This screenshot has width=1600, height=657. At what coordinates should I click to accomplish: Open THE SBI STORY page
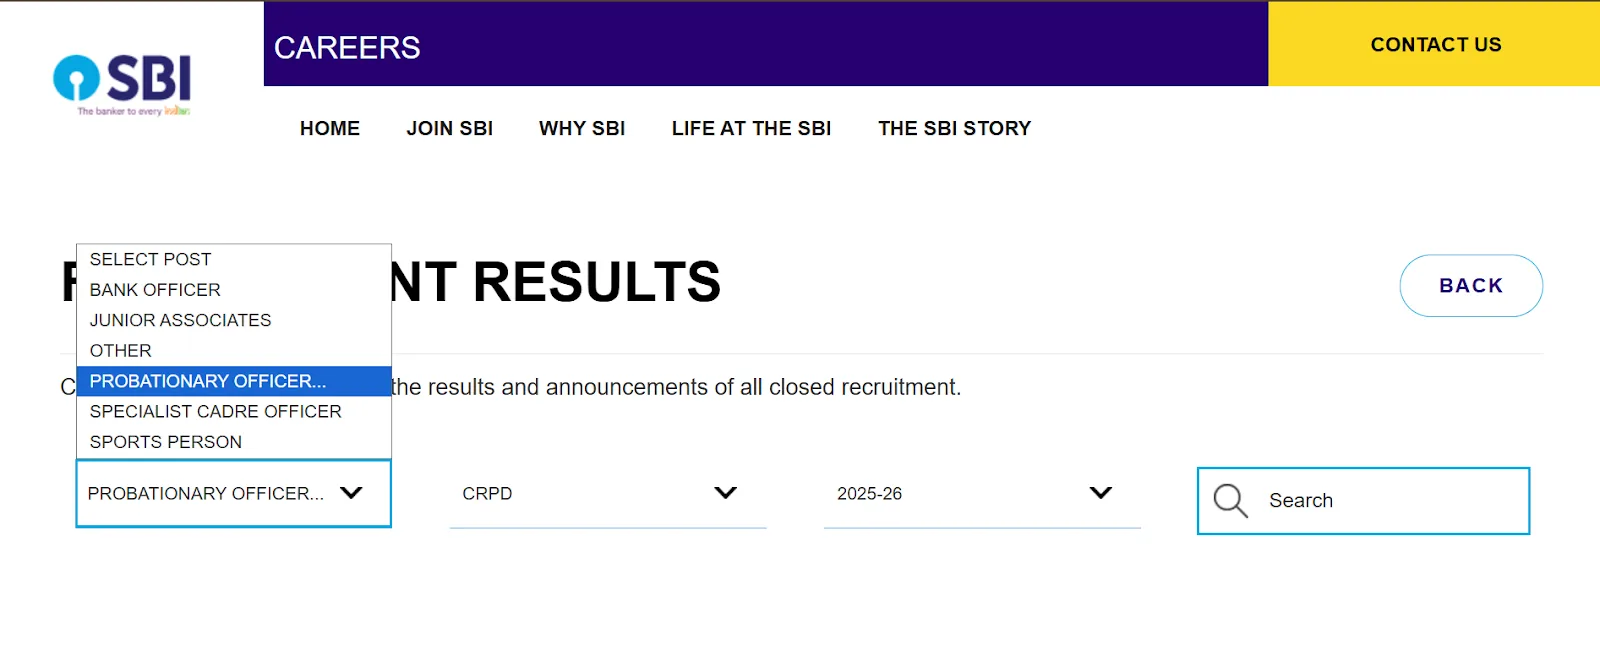point(954,128)
